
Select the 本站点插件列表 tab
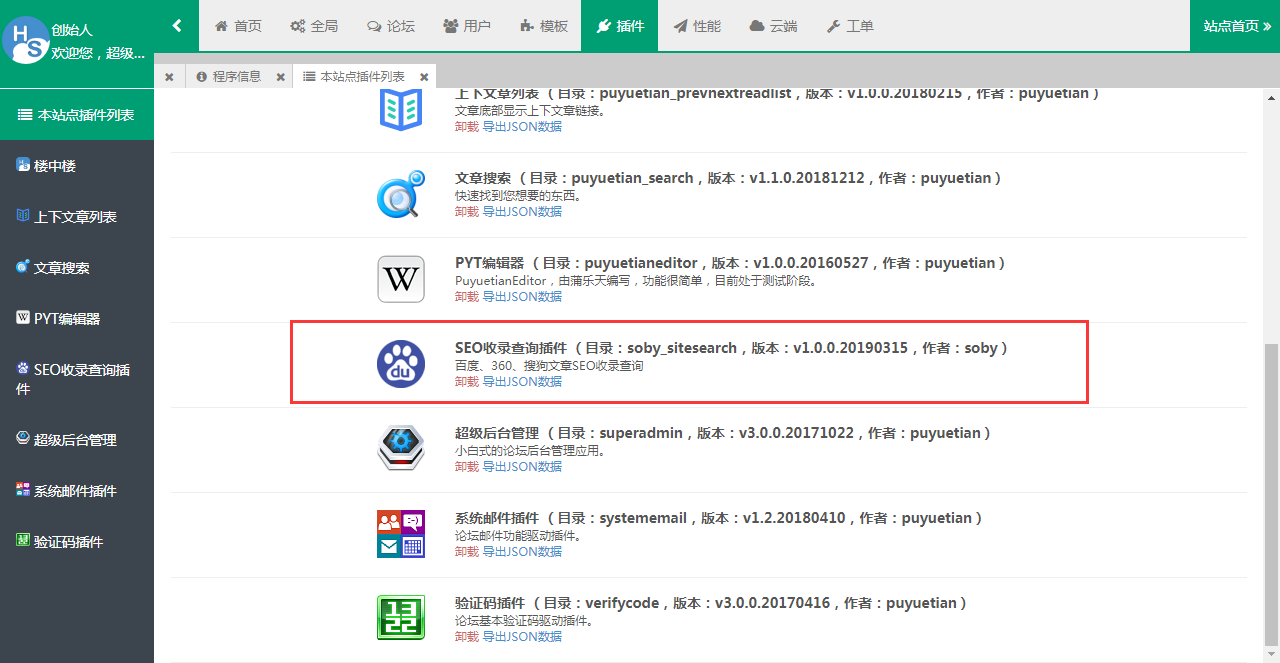[355, 76]
